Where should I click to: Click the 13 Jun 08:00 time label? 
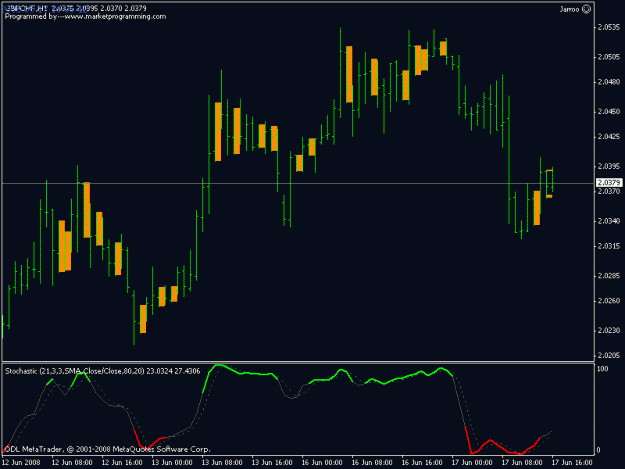click(x=222, y=462)
